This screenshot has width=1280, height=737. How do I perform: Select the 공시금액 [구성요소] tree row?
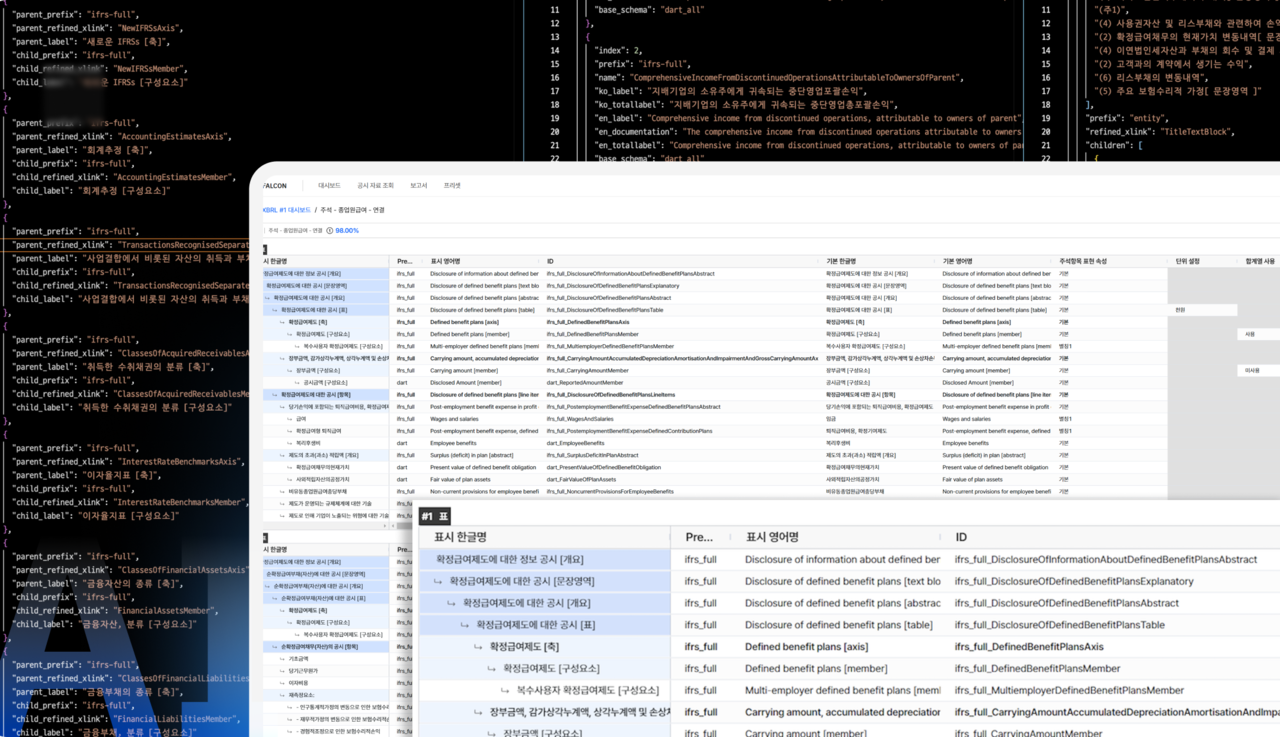point(326,382)
